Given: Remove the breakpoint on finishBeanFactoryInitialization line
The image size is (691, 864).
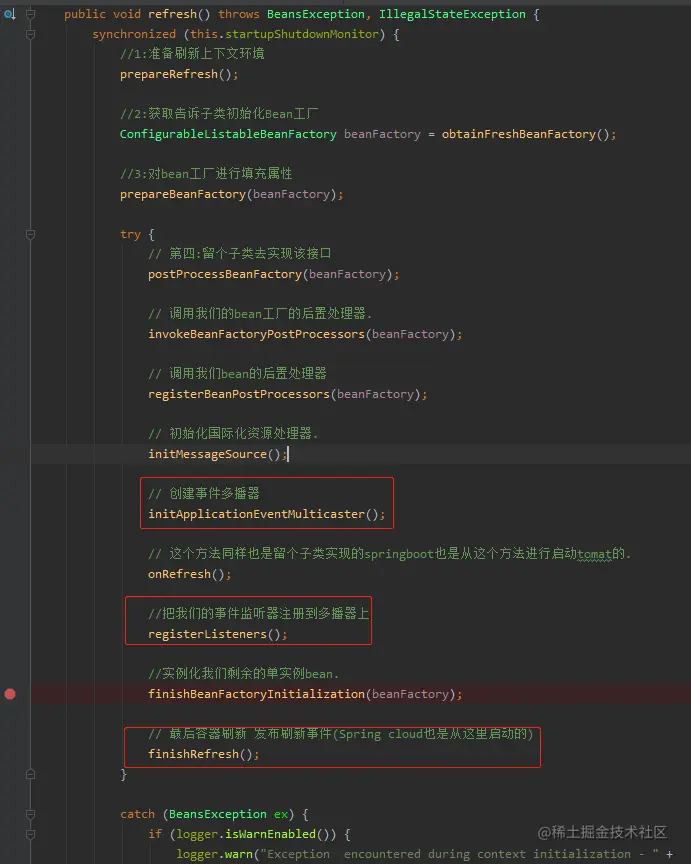Looking at the screenshot, I should coord(10,694).
